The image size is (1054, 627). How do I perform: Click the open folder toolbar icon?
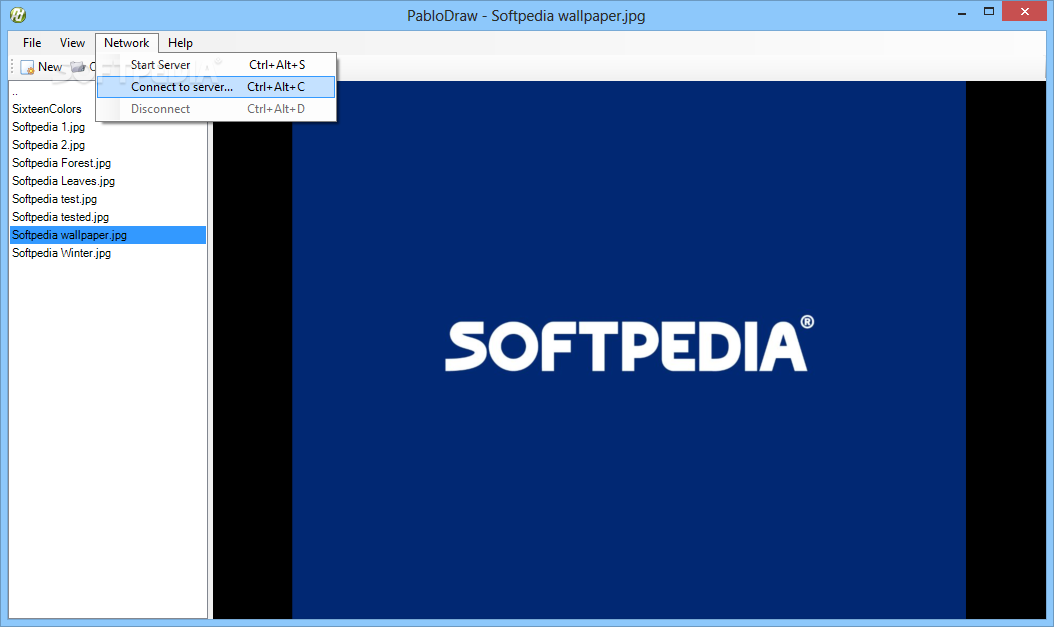[x=79, y=67]
